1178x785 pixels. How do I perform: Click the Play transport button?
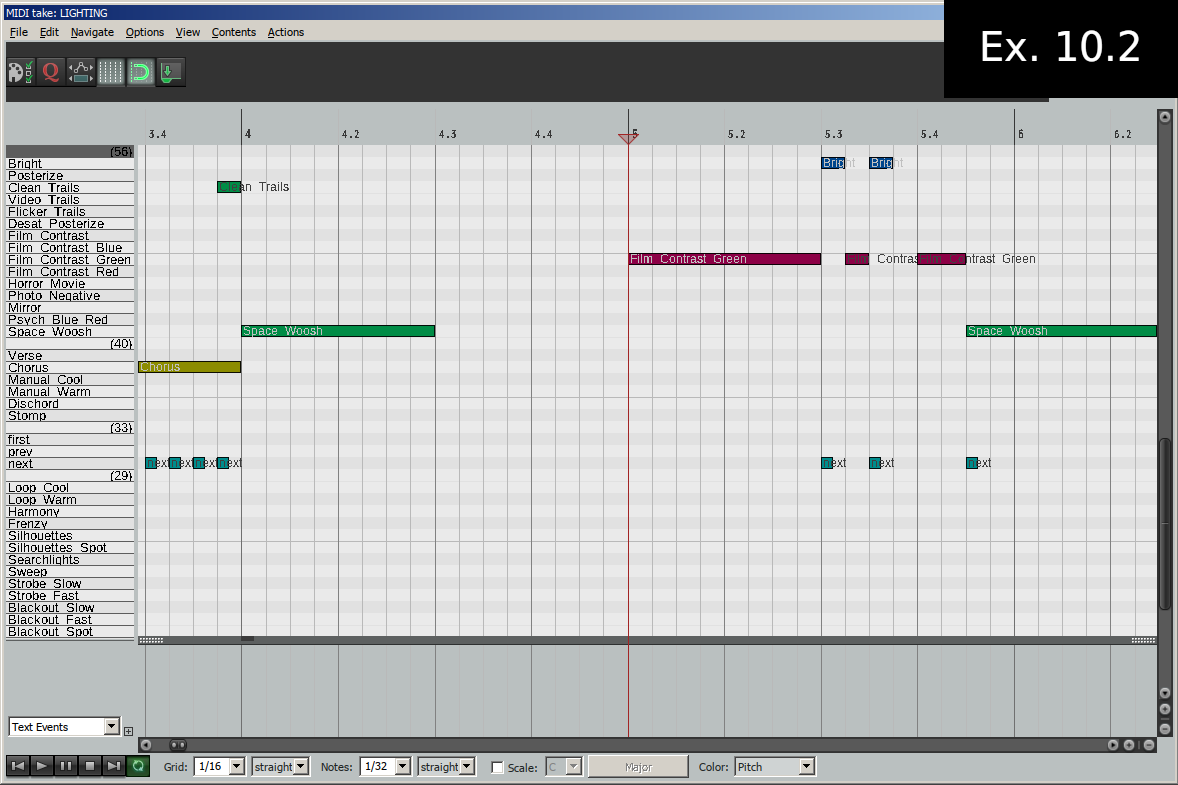click(x=42, y=765)
